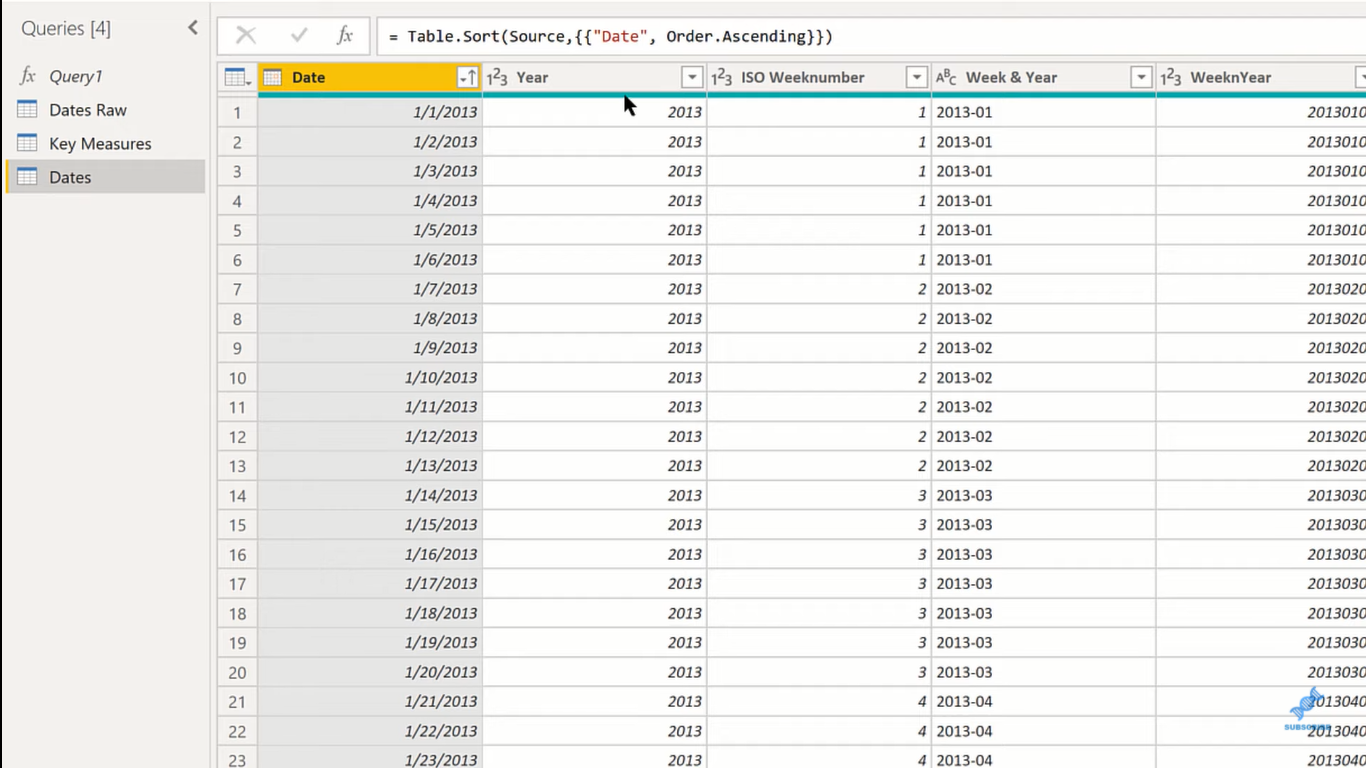Click the date cell 1/21/2013

click(x=370, y=701)
